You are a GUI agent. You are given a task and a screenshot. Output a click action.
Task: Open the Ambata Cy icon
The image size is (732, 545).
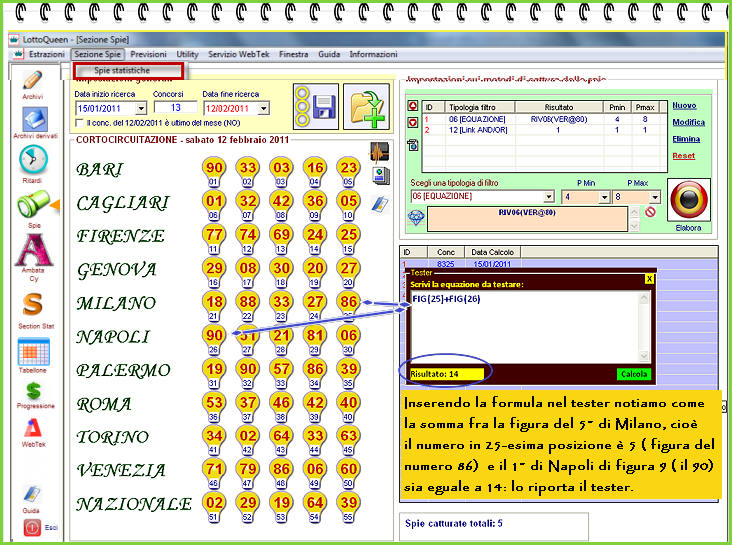click(x=34, y=250)
